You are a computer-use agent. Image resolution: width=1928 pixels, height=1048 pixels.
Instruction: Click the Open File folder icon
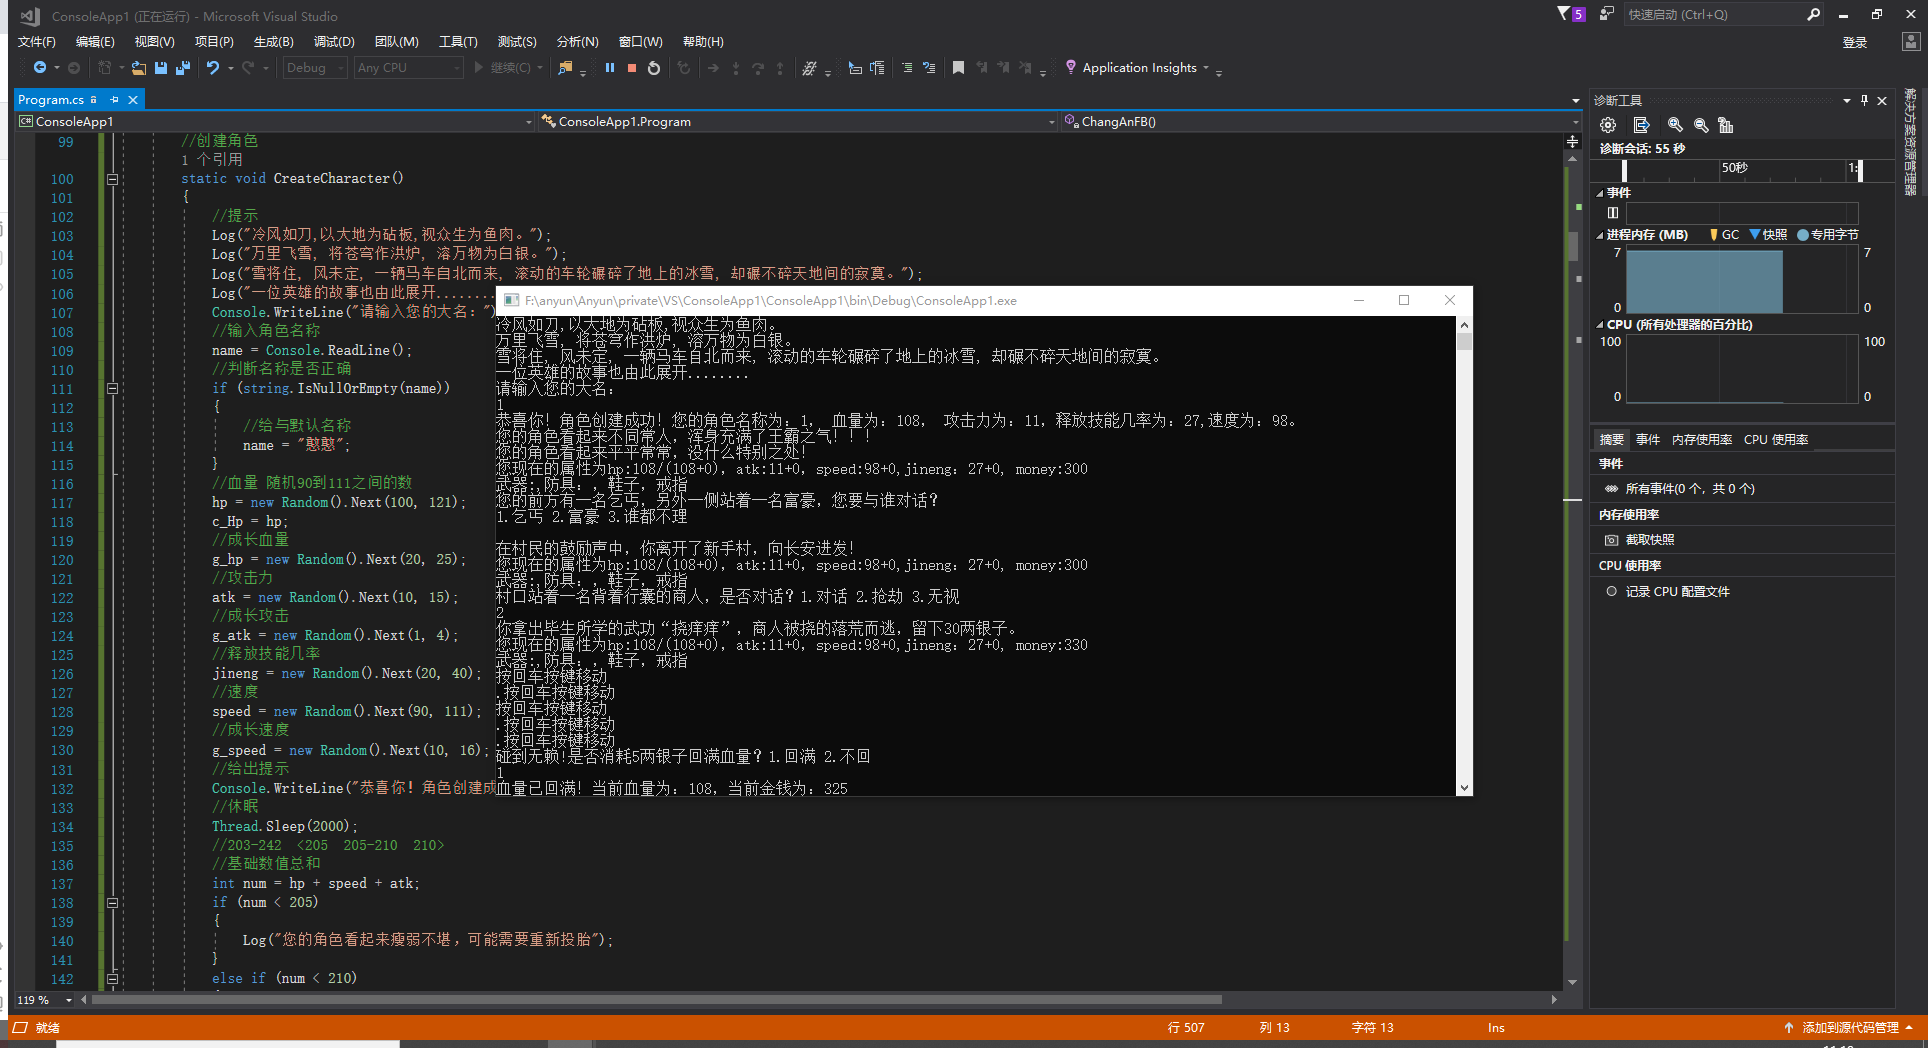pos(139,68)
